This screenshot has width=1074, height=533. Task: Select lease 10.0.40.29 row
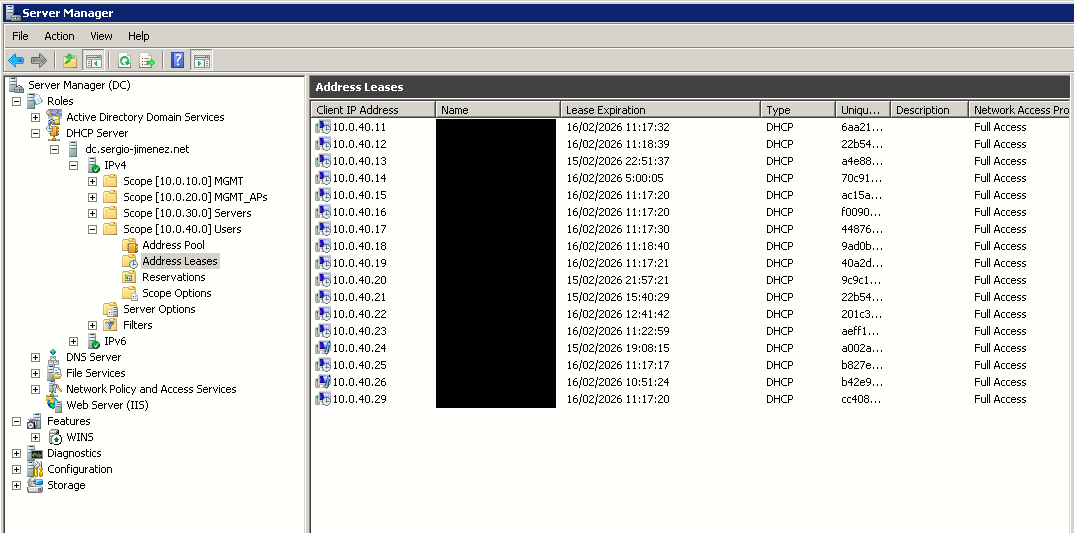point(690,399)
